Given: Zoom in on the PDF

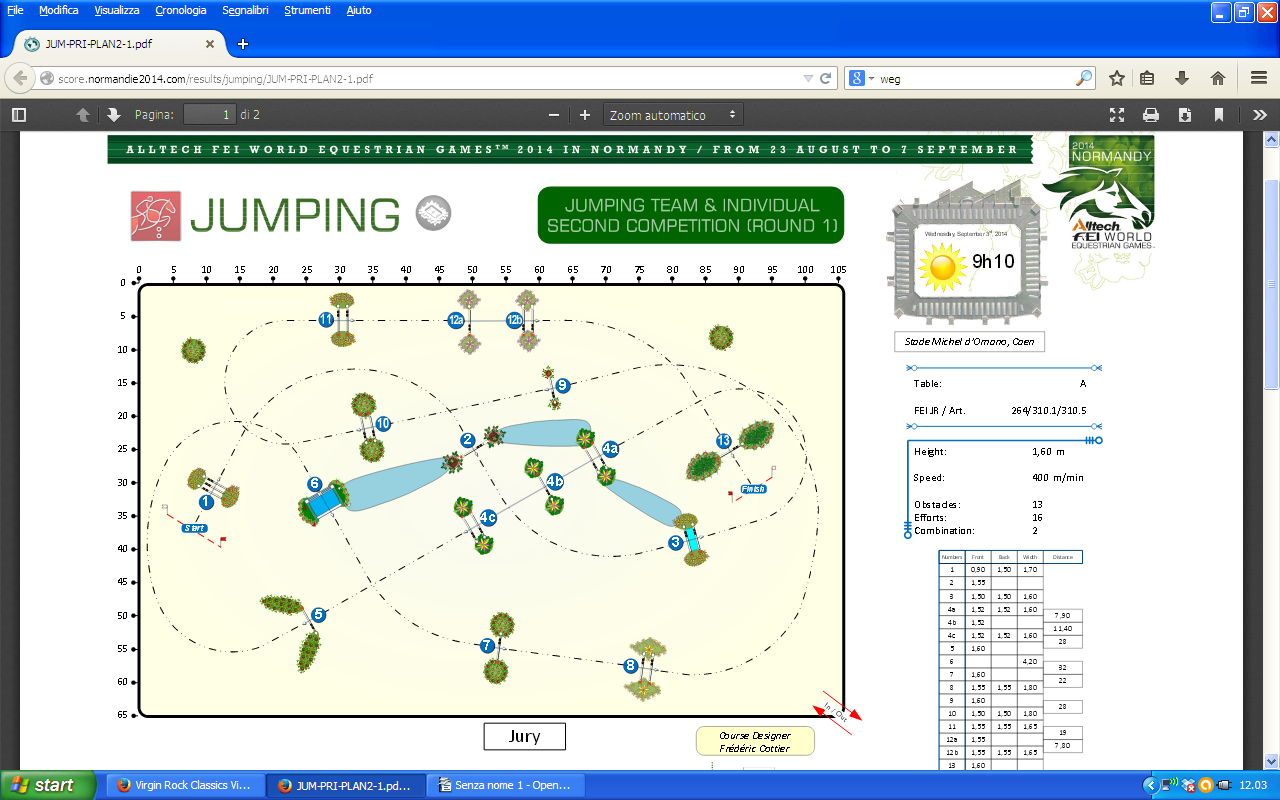Looking at the screenshot, I should tap(585, 115).
